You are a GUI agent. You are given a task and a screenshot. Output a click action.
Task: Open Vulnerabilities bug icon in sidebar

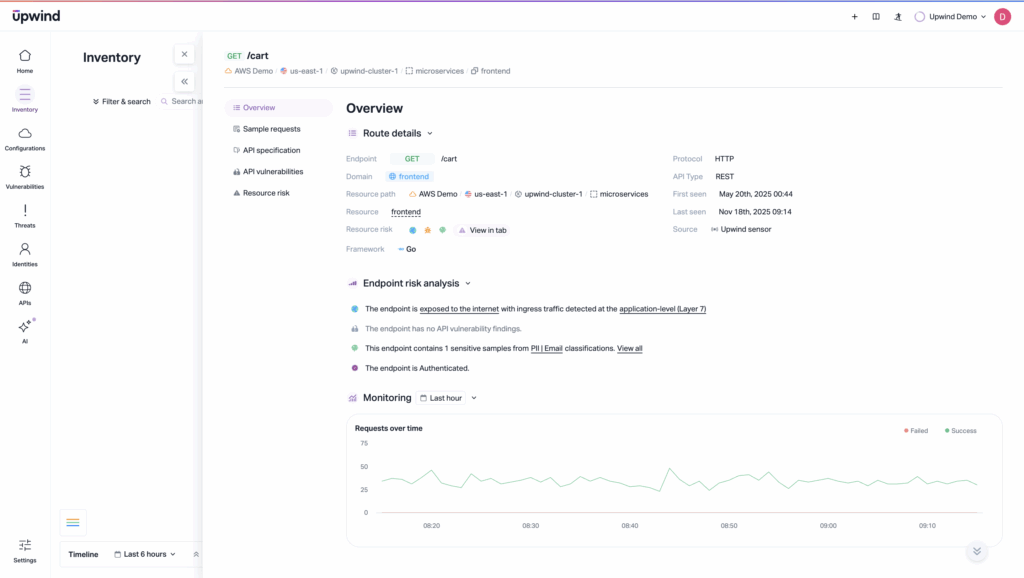25,177
